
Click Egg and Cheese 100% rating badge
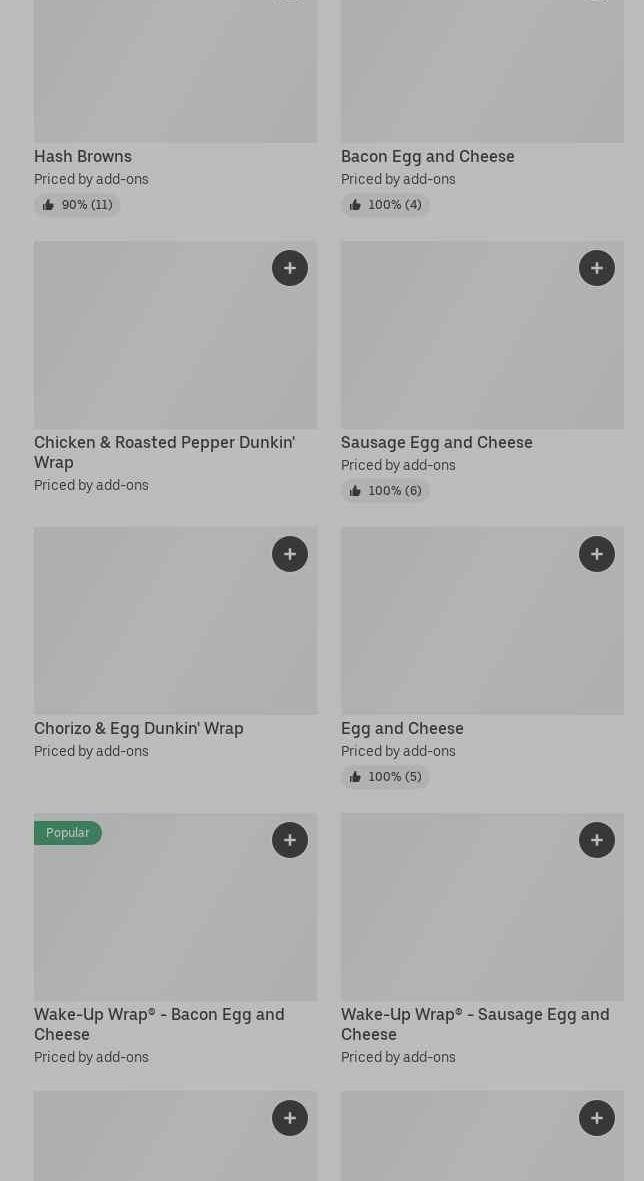tap(385, 777)
